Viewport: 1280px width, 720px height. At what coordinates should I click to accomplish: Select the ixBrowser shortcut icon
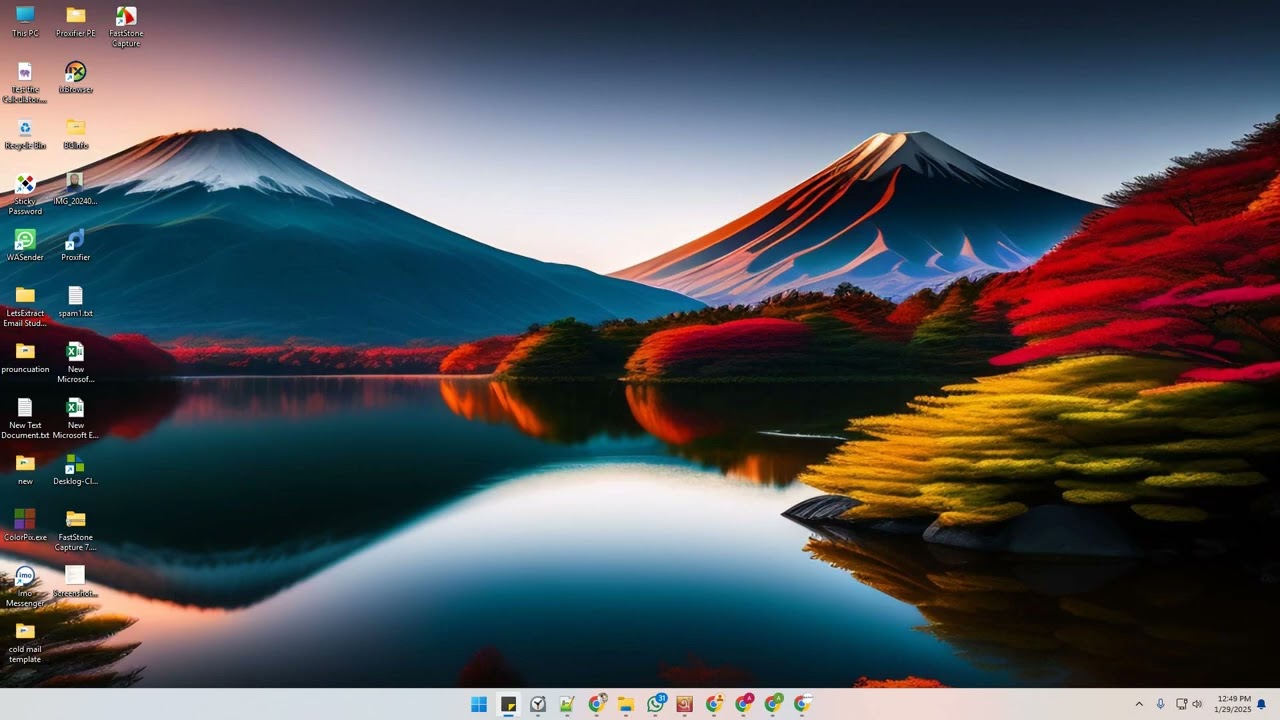click(76, 77)
